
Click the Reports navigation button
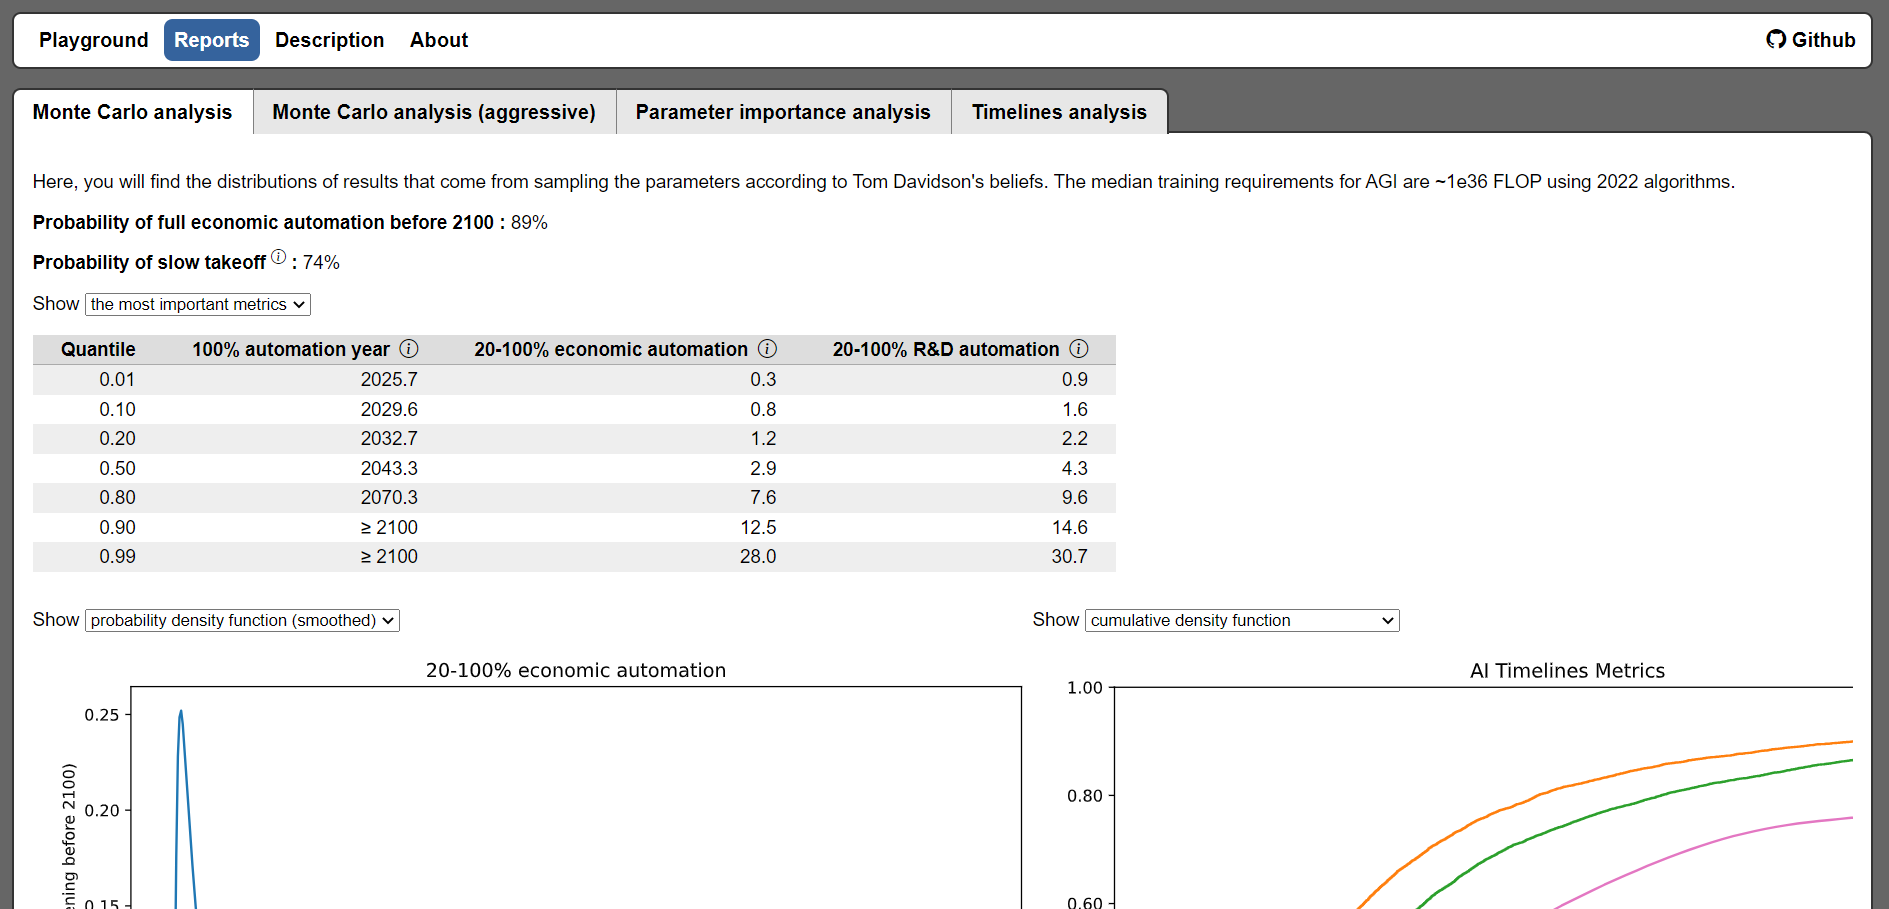click(x=211, y=40)
